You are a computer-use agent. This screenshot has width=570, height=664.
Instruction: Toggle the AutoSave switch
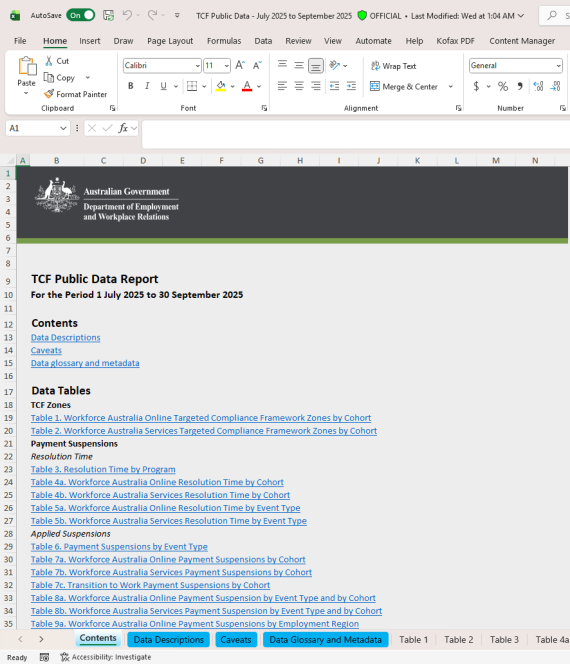pos(80,16)
